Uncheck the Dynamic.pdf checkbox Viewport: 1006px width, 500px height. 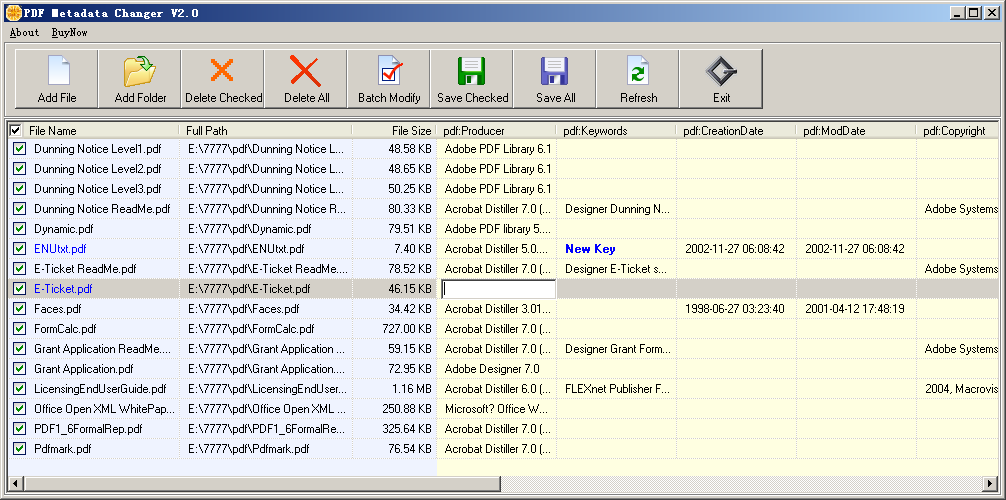pyautogui.click(x=19, y=229)
